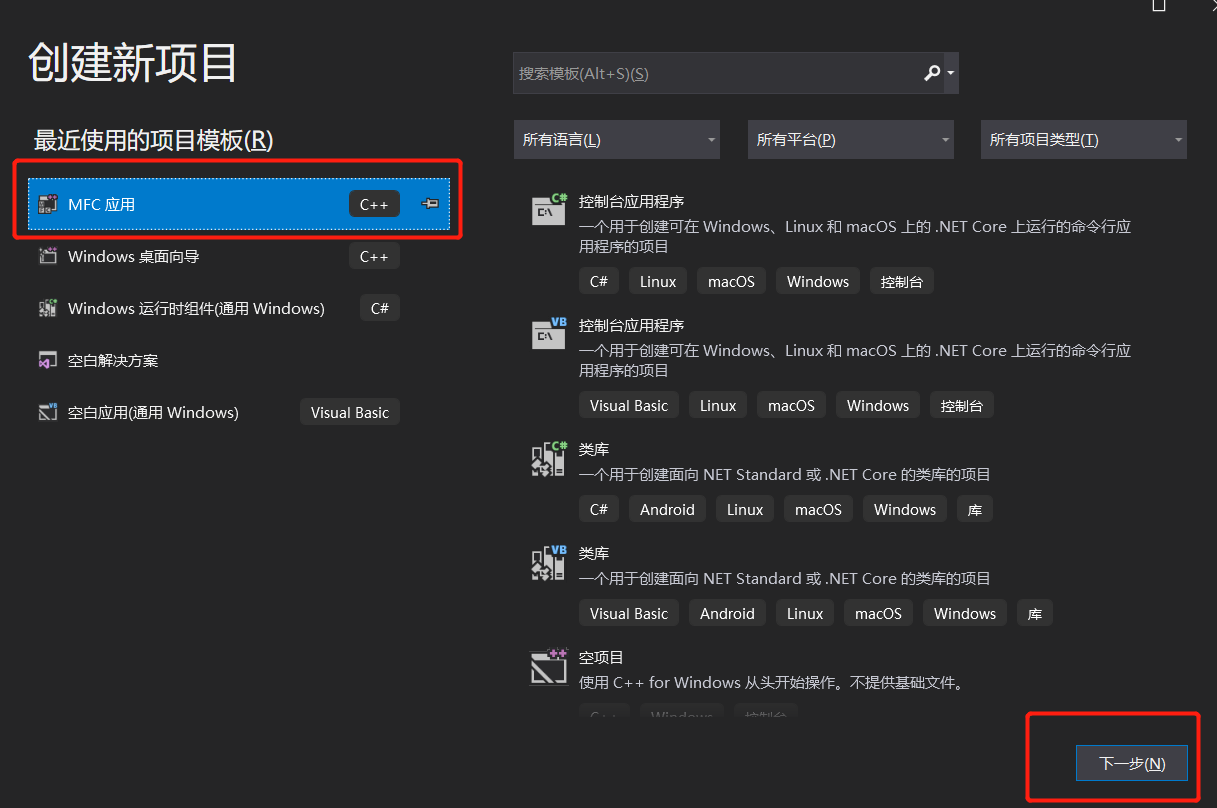Click the 下一步(N) button
This screenshot has height=808, width=1217.
click(1132, 763)
